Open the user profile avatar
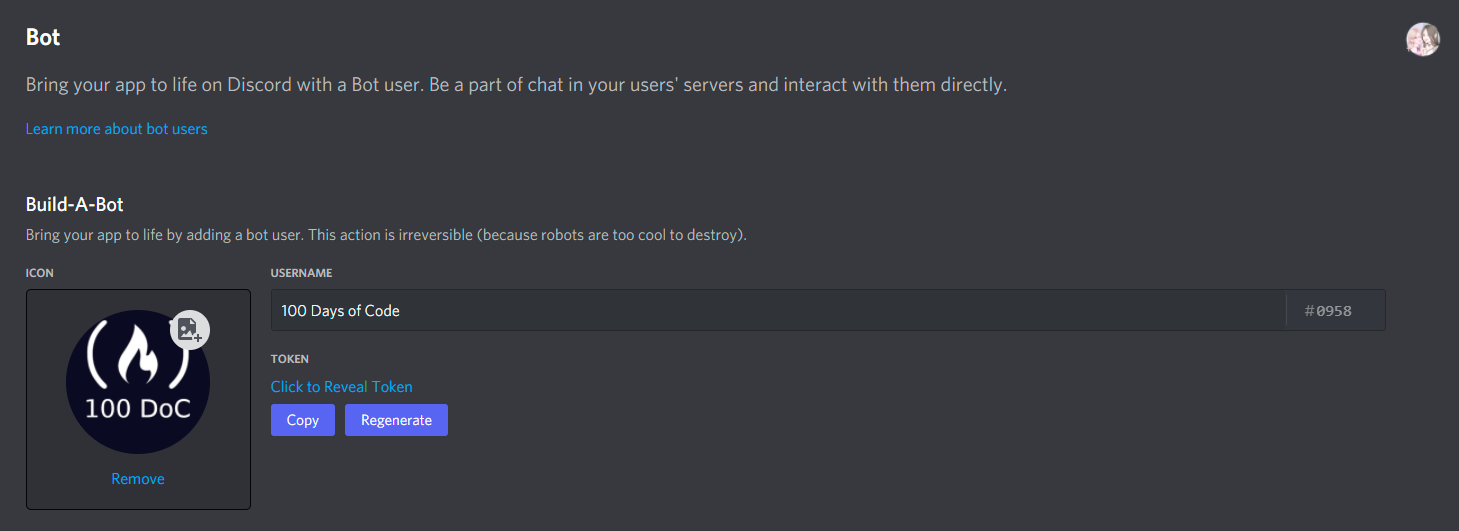This screenshot has width=1459, height=531. coord(1422,39)
